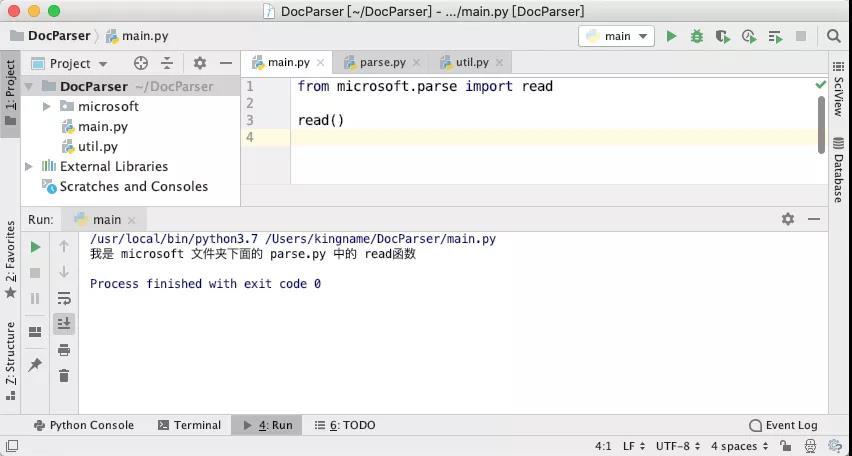
Task: Toggle the 4: Run tool window
Action: pyautogui.click(x=267, y=426)
